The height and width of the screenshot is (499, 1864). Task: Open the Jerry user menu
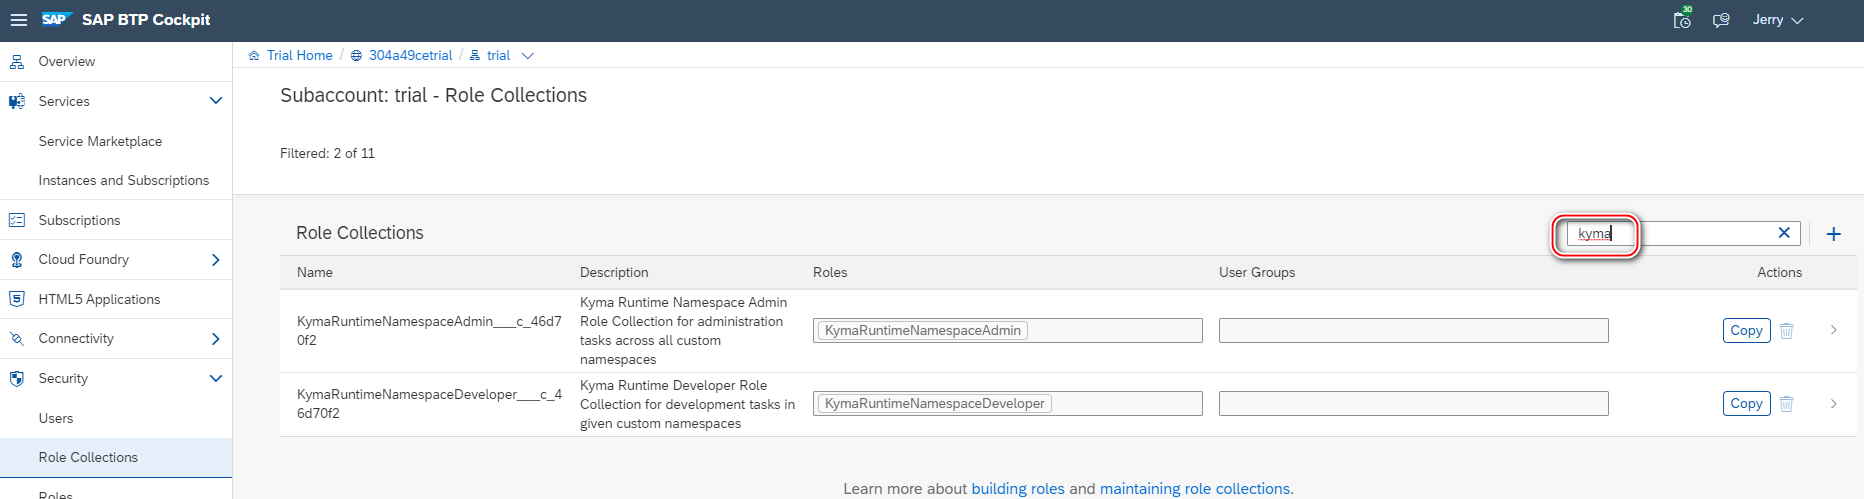point(1778,20)
